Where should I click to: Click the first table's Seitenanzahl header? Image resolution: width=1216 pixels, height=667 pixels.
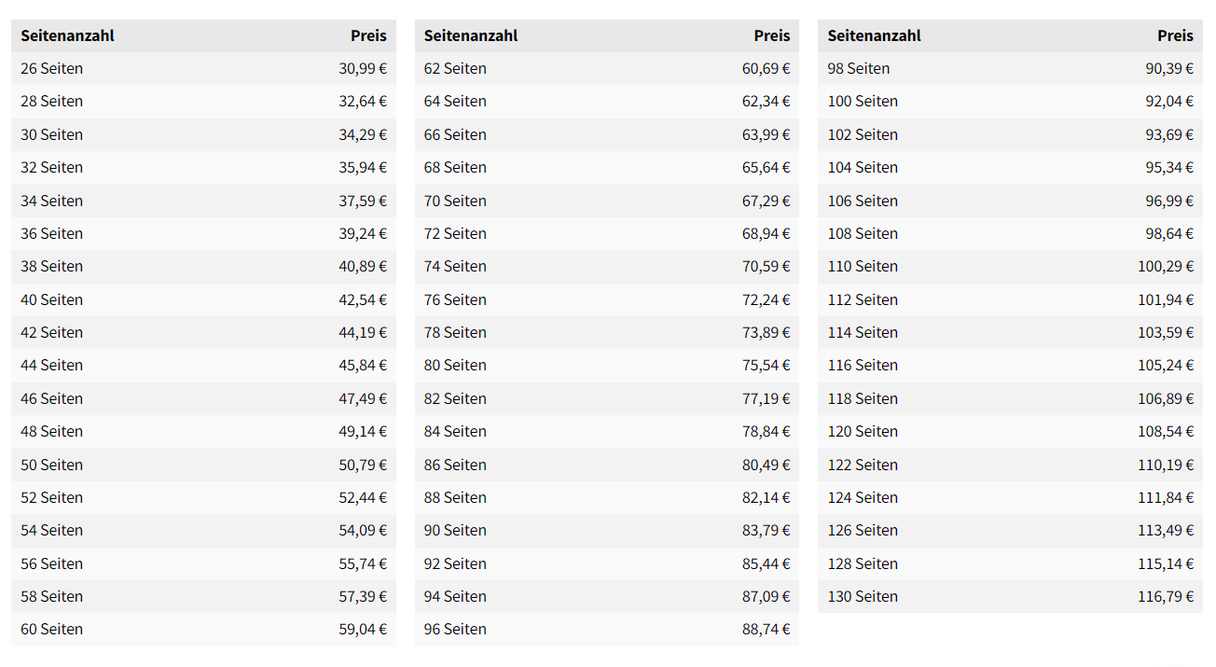click(68, 36)
